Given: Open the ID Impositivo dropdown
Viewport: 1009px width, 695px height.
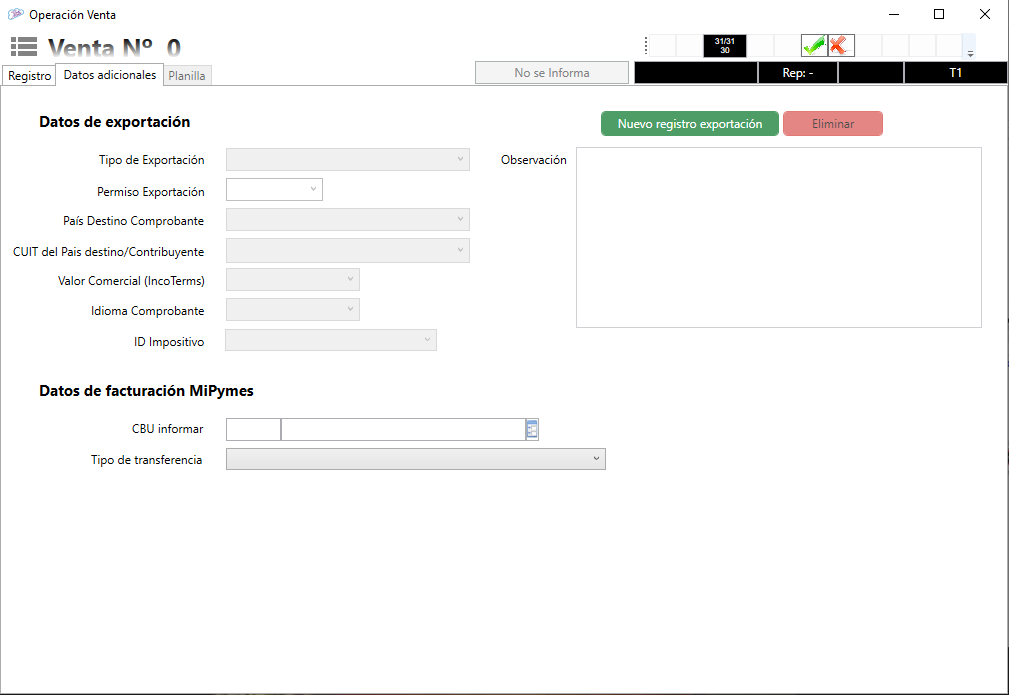Looking at the screenshot, I should [x=331, y=340].
